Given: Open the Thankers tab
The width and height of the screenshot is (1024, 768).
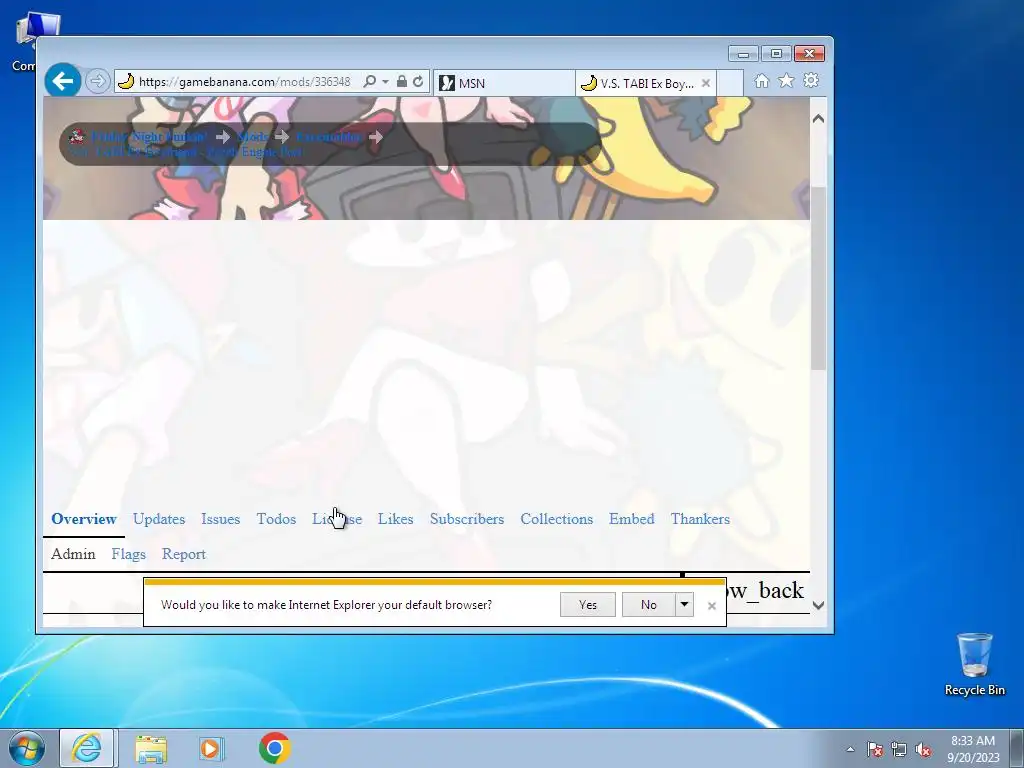Looking at the screenshot, I should pos(700,519).
